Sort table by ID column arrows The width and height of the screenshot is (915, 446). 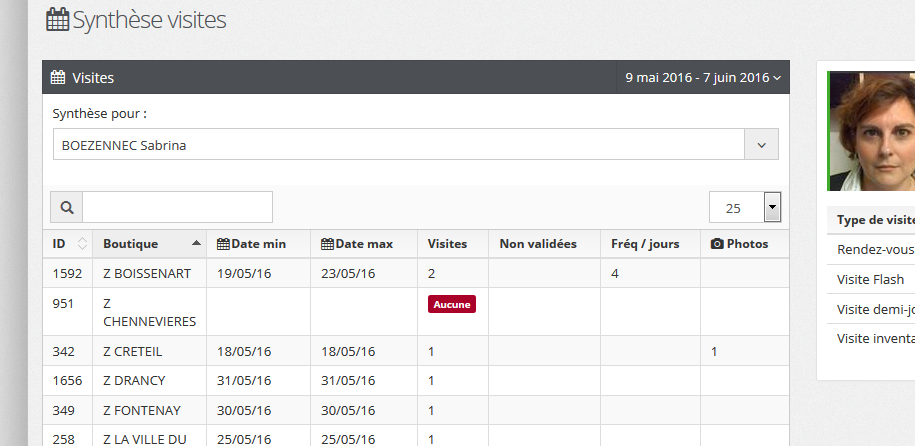point(82,244)
